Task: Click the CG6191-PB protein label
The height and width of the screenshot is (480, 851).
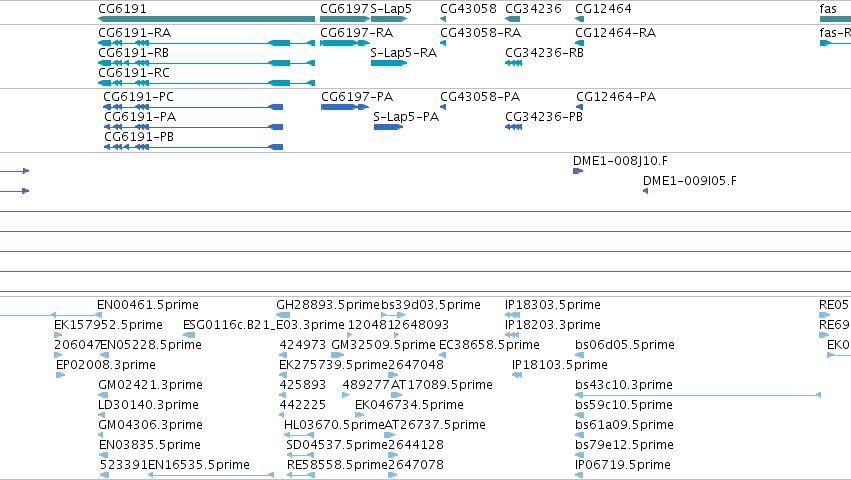Action: pyautogui.click(x=139, y=137)
